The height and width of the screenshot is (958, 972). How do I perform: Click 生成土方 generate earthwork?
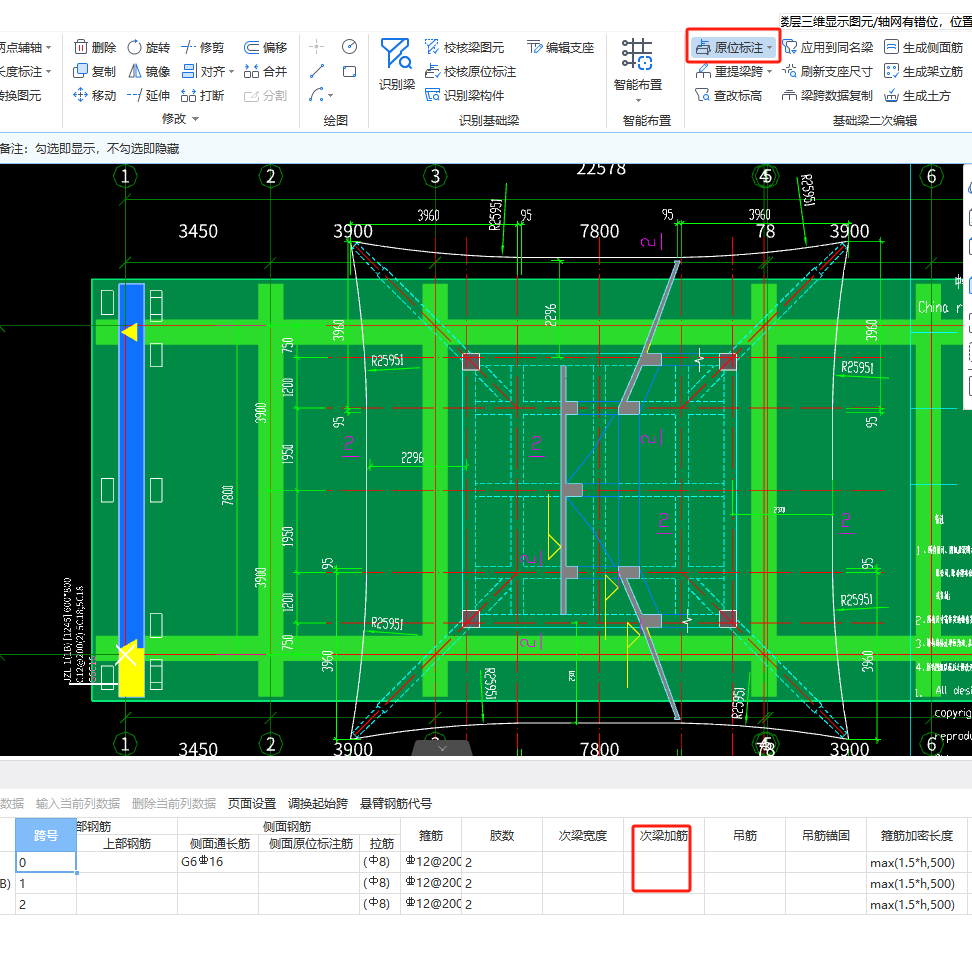pos(917,96)
